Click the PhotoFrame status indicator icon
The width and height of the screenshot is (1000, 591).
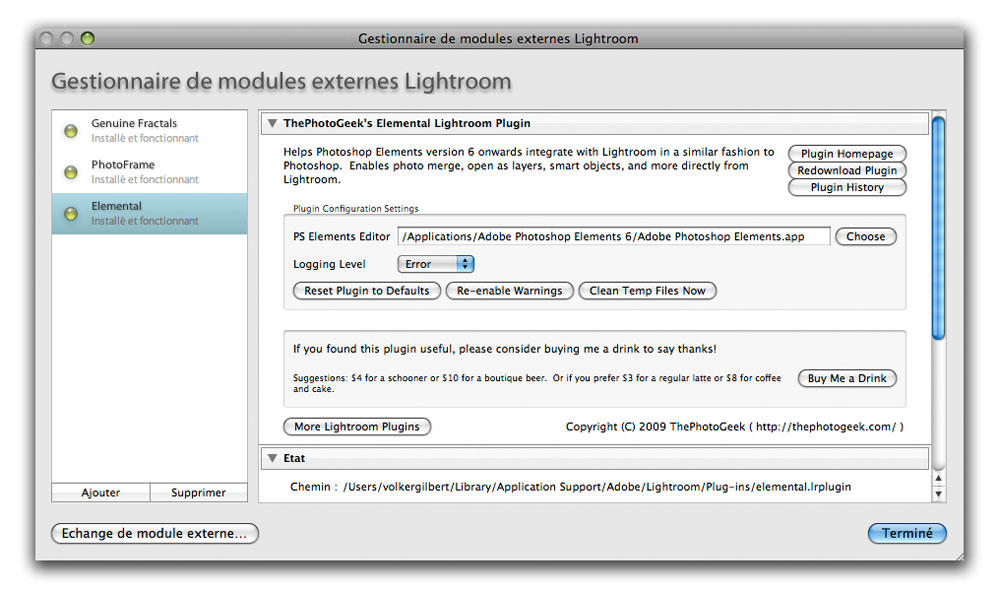[71, 172]
